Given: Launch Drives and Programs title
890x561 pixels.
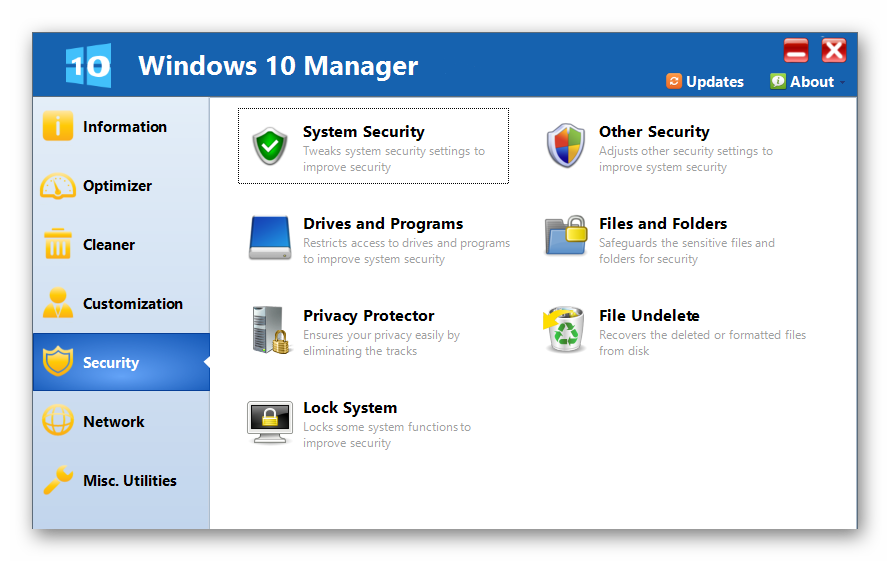Looking at the screenshot, I should pyautogui.click(x=383, y=224).
